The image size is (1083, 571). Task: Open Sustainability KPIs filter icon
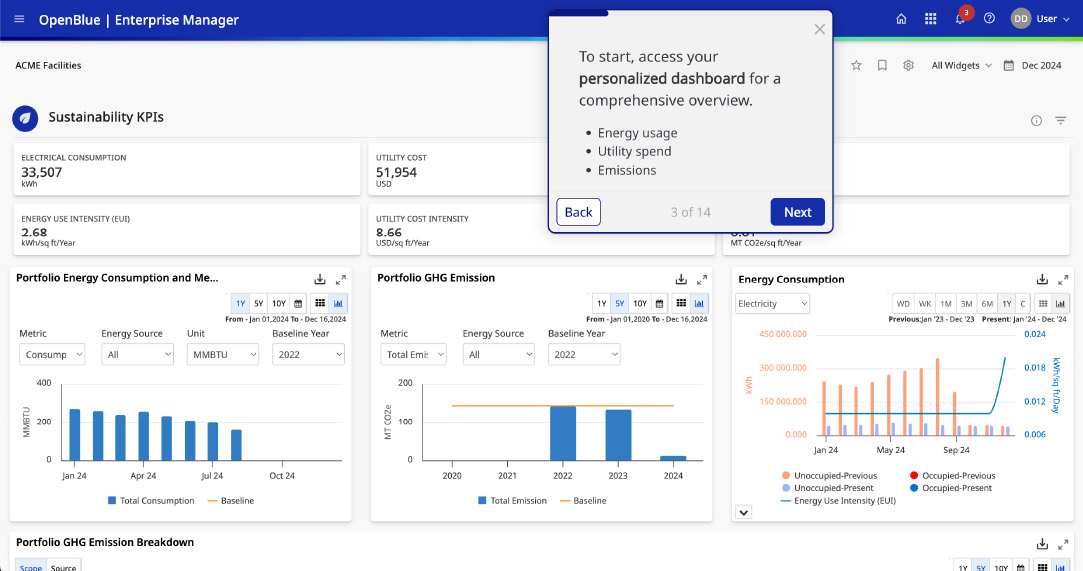pos(1061,120)
